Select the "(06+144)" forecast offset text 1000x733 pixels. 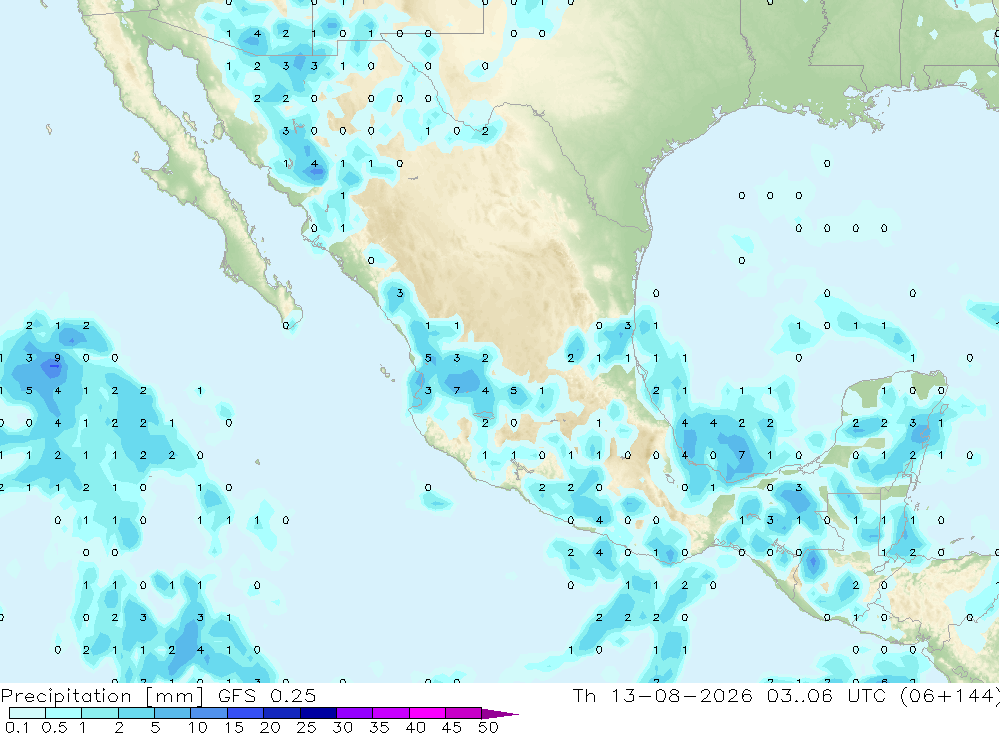coord(949,695)
